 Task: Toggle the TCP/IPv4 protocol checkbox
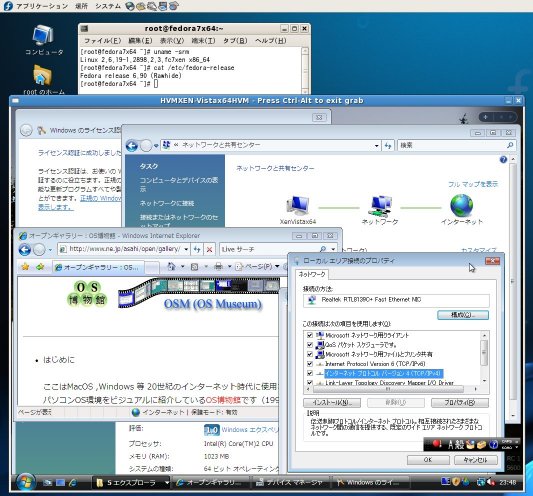pos(309,373)
